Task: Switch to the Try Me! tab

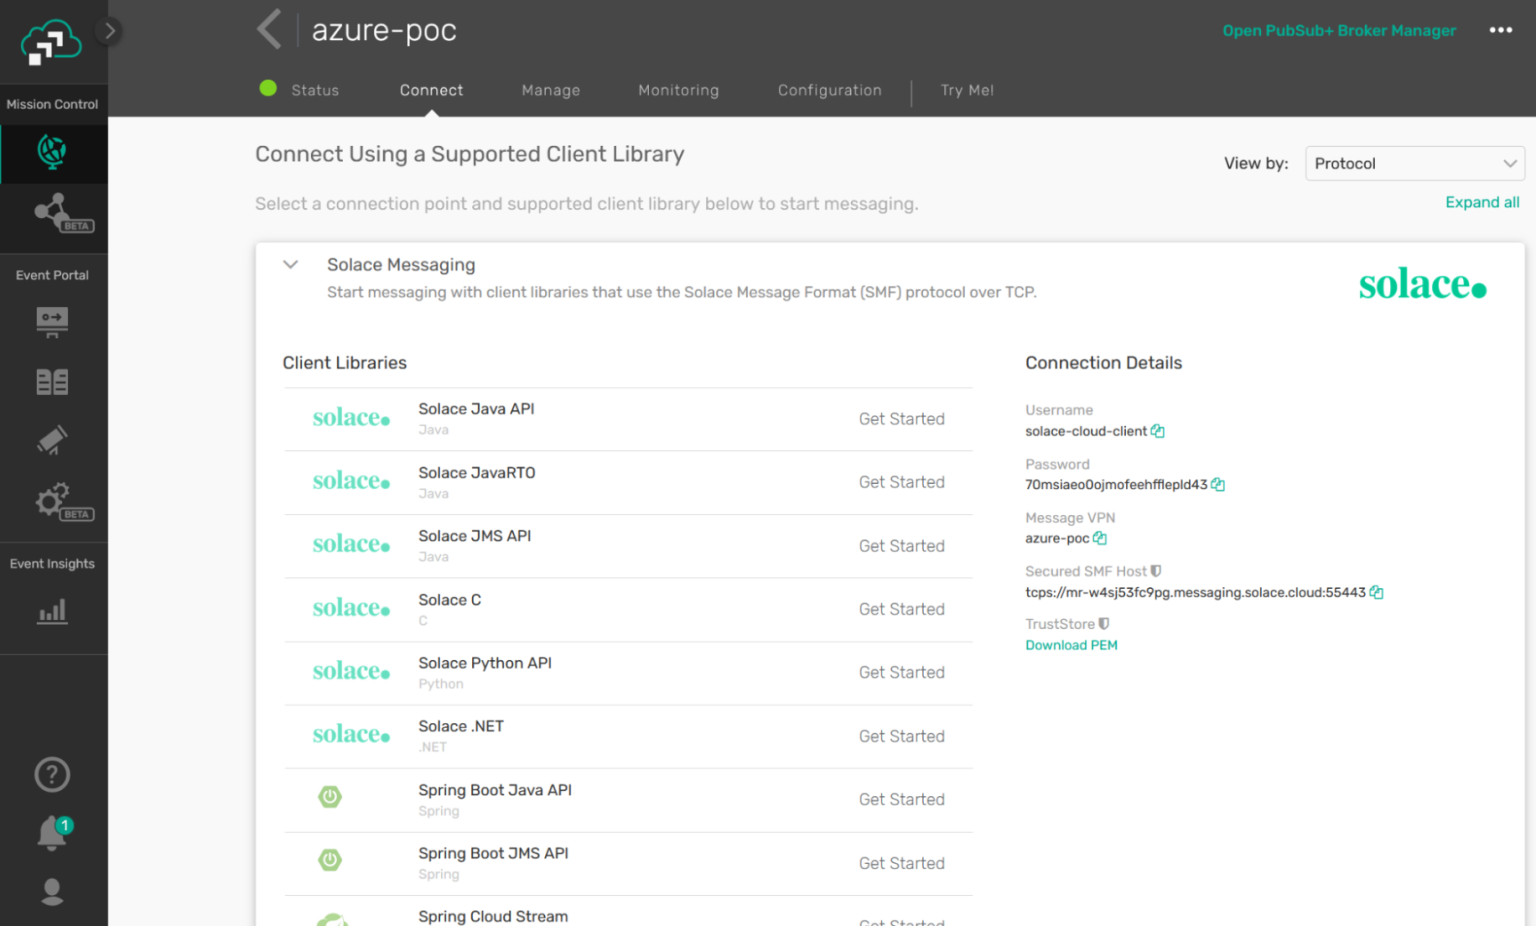Action: (966, 90)
